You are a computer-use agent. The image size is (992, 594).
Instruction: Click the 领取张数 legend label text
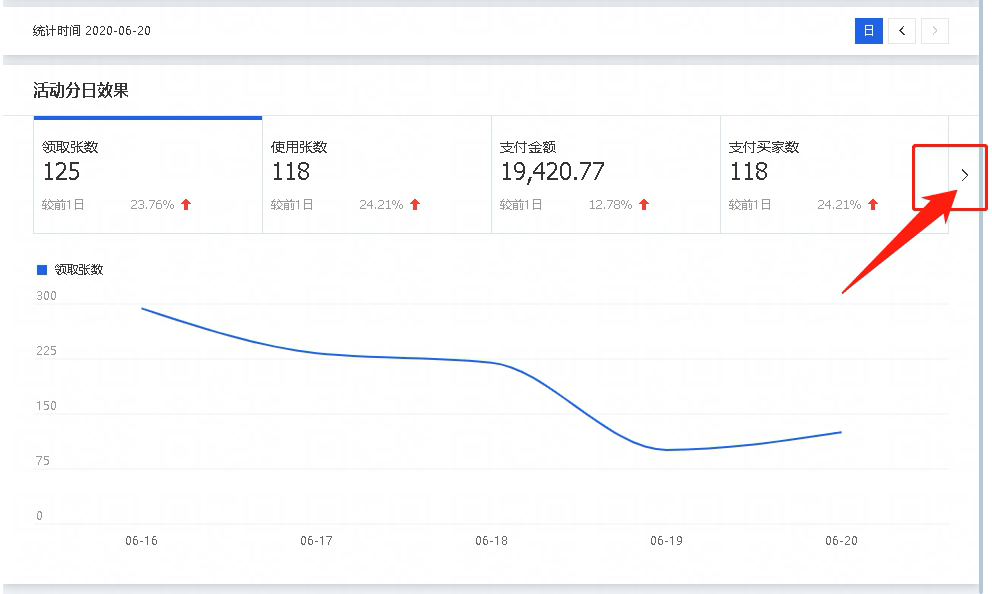[79, 270]
